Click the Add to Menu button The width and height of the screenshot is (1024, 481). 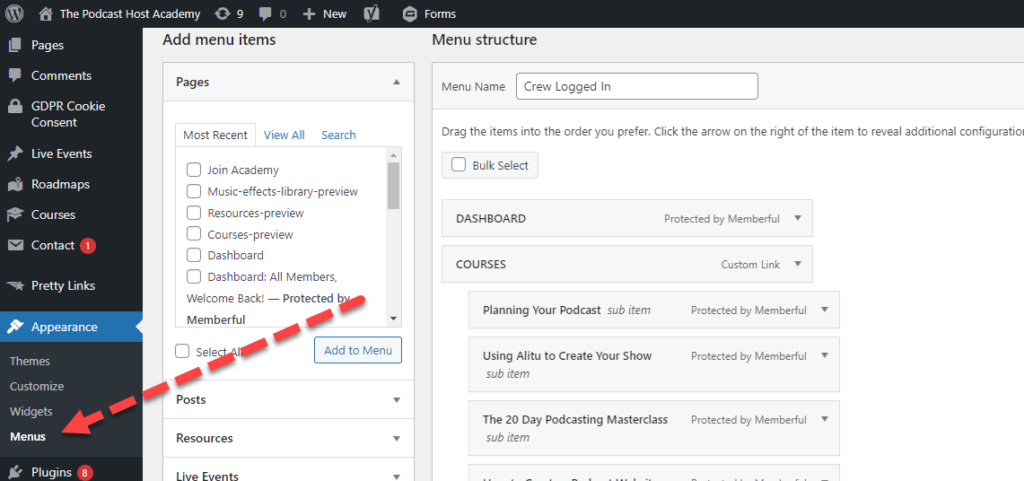357,350
